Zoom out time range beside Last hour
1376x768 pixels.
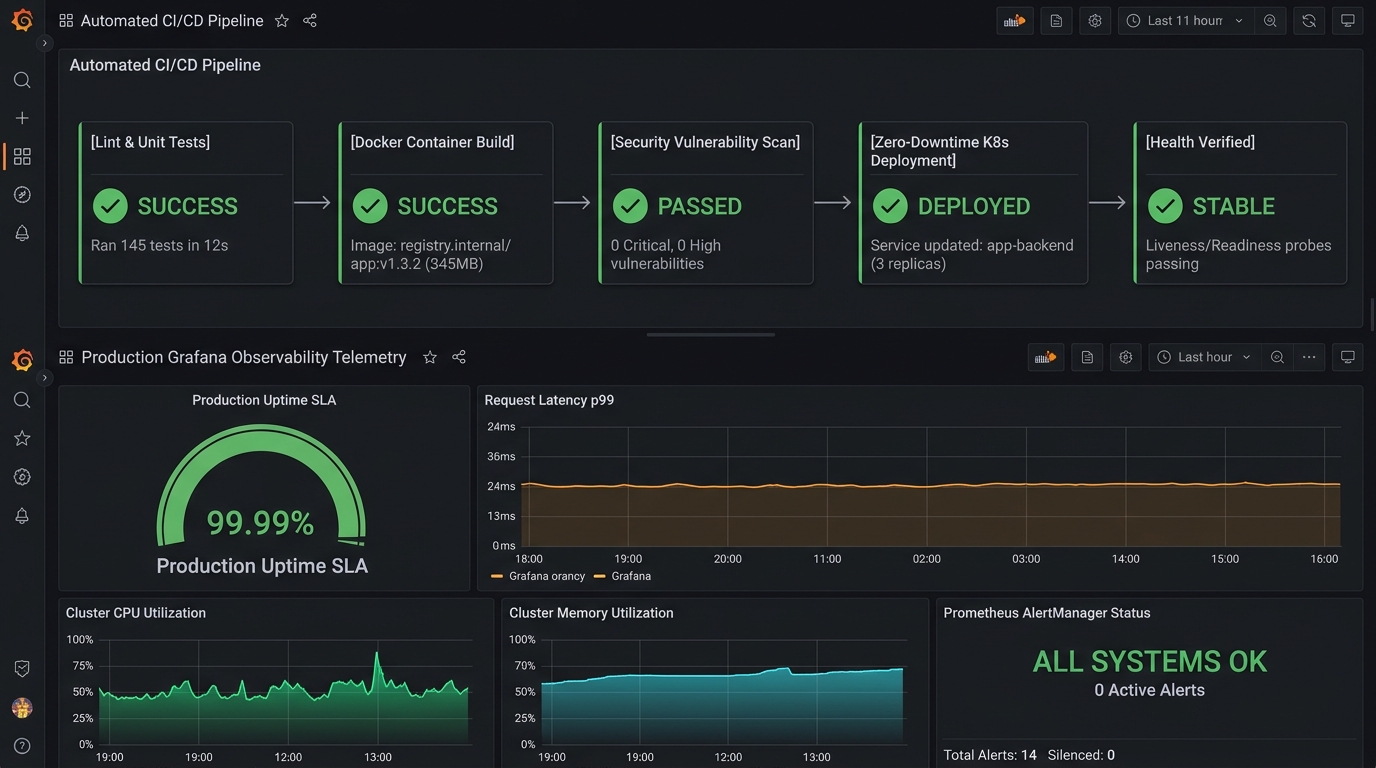click(1277, 357)
